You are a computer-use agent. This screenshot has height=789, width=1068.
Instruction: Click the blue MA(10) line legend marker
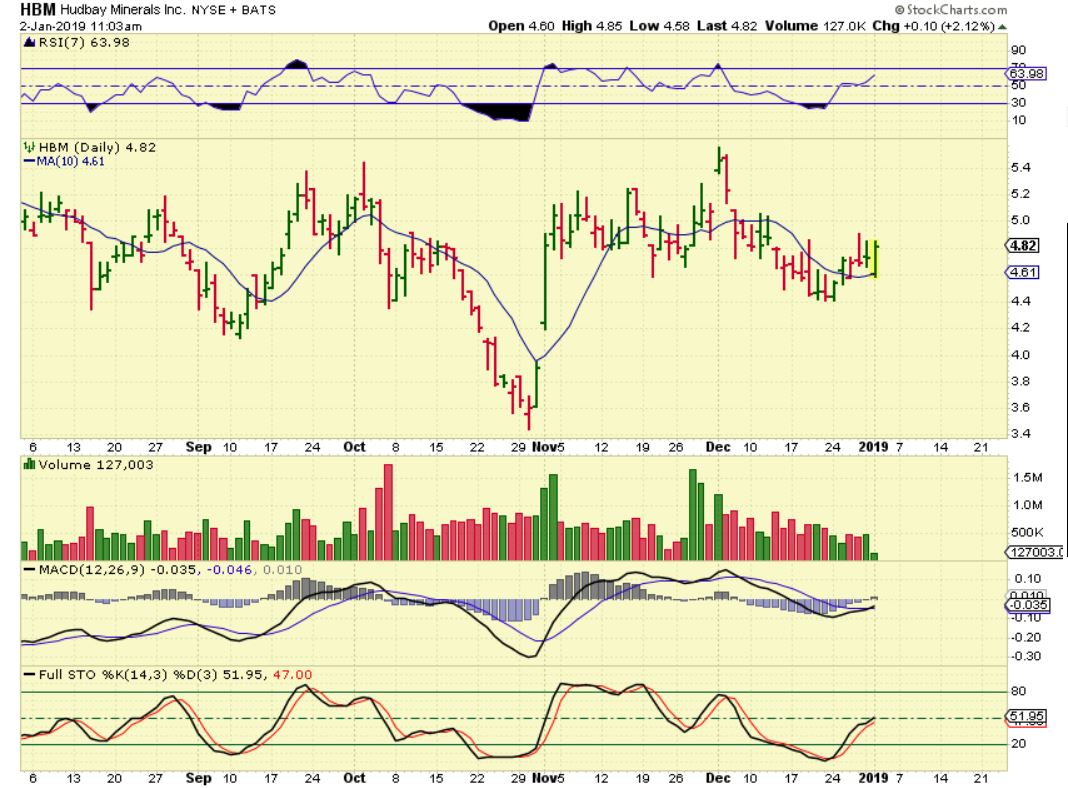[x=29, y=161]
